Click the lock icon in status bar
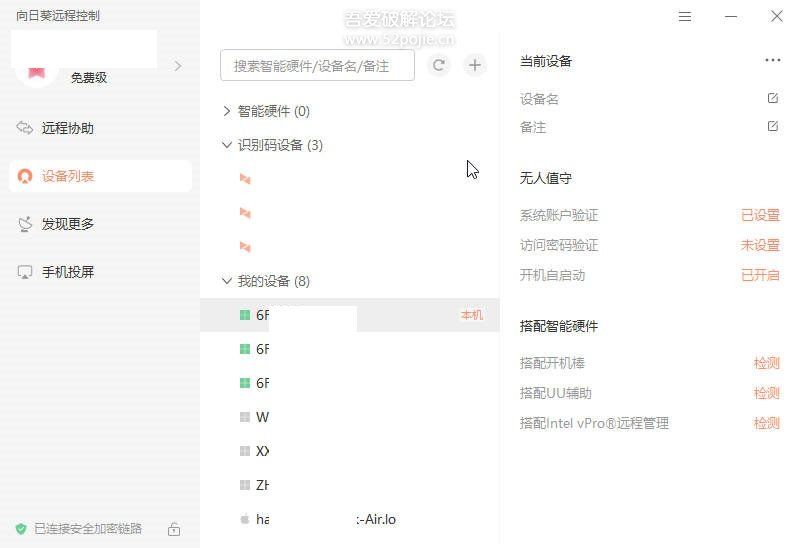Screen dimensions: 800x548 (x=174, y=529)
